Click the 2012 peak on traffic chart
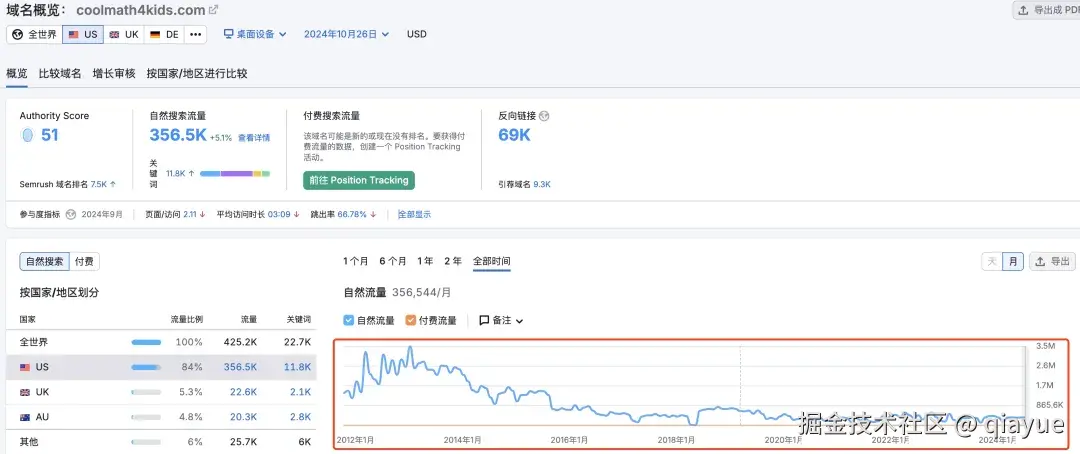The width and height of the screenshot is (1080, 454). [365, 353]
